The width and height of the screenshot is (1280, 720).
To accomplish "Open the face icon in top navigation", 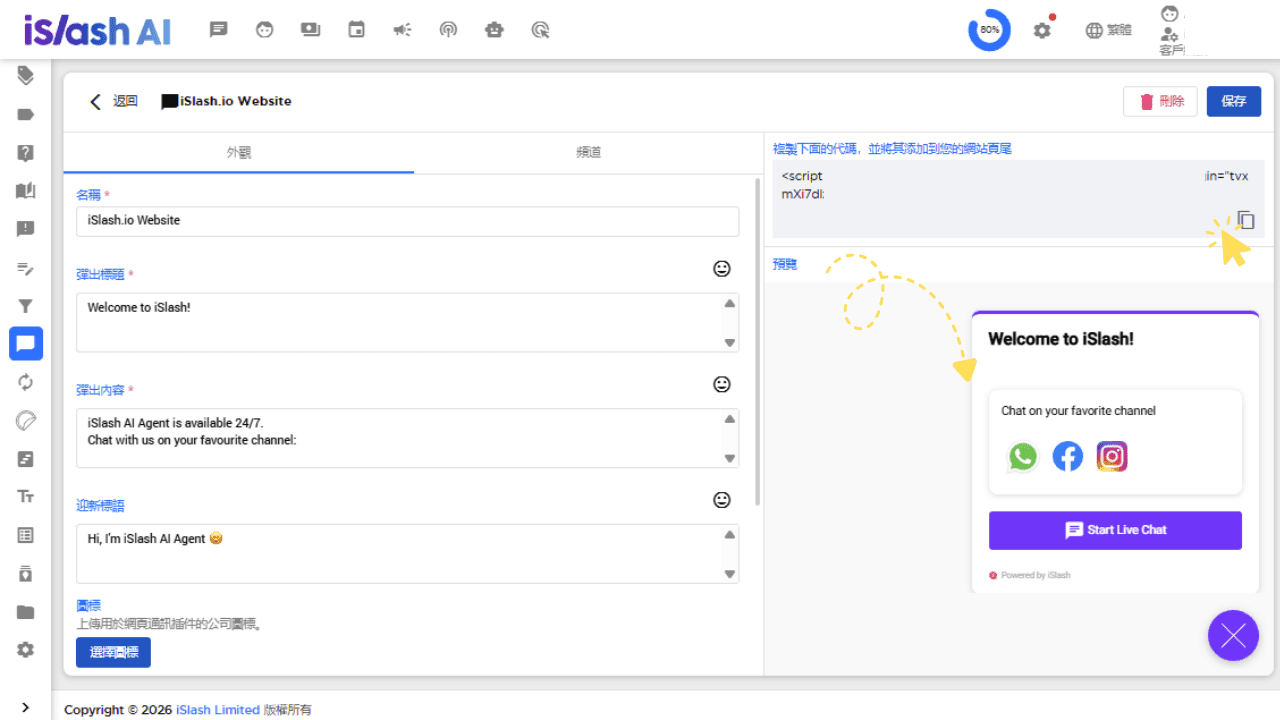I will tap(264, 30).
